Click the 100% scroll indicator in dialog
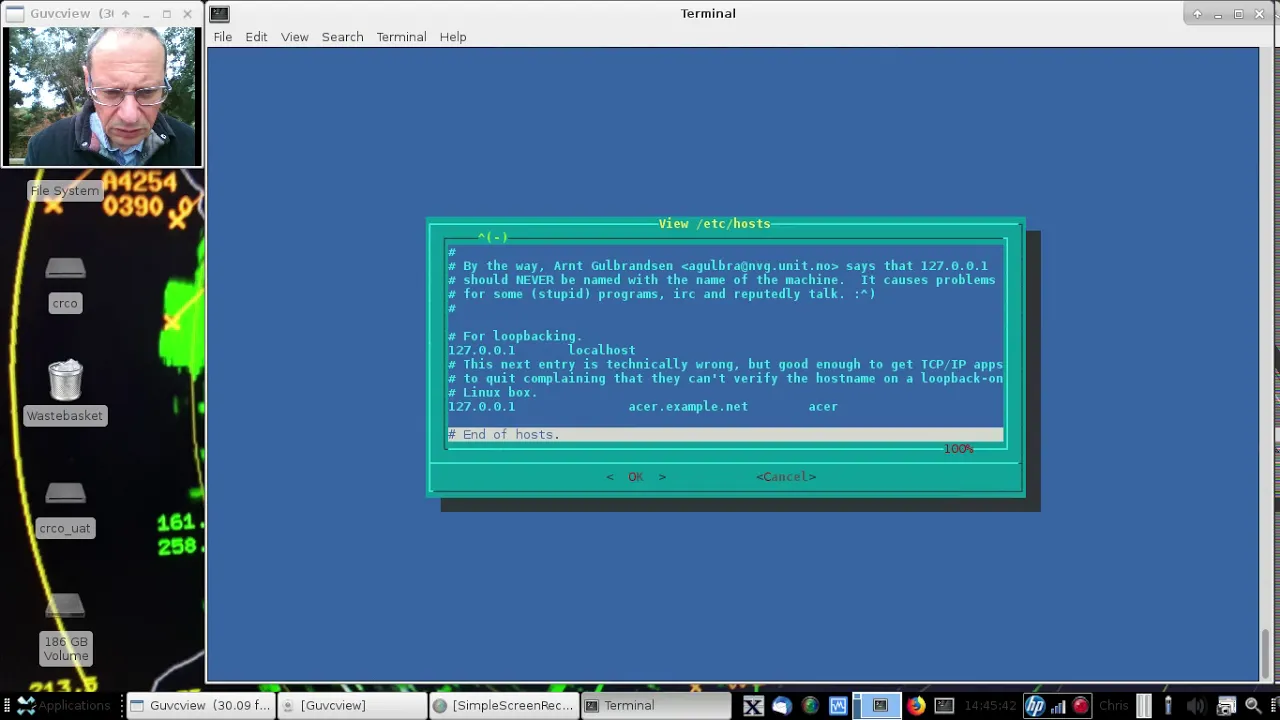The height and width of the screenshot is (720, 1280). click(x=958, y=449)
